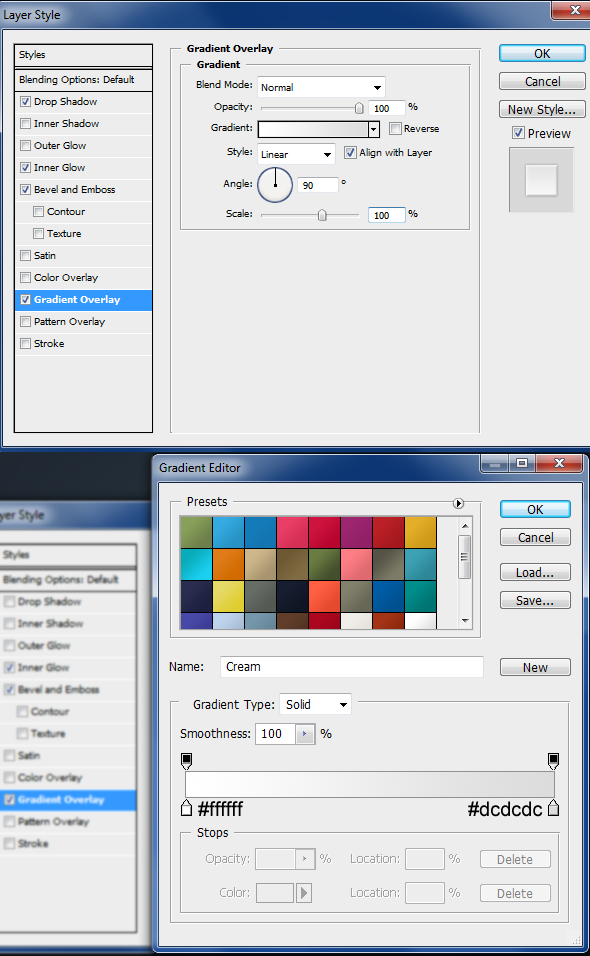Choose the orange preset in second row
The width and height of the screenshot is (590, 956).
tap(229, 564)
